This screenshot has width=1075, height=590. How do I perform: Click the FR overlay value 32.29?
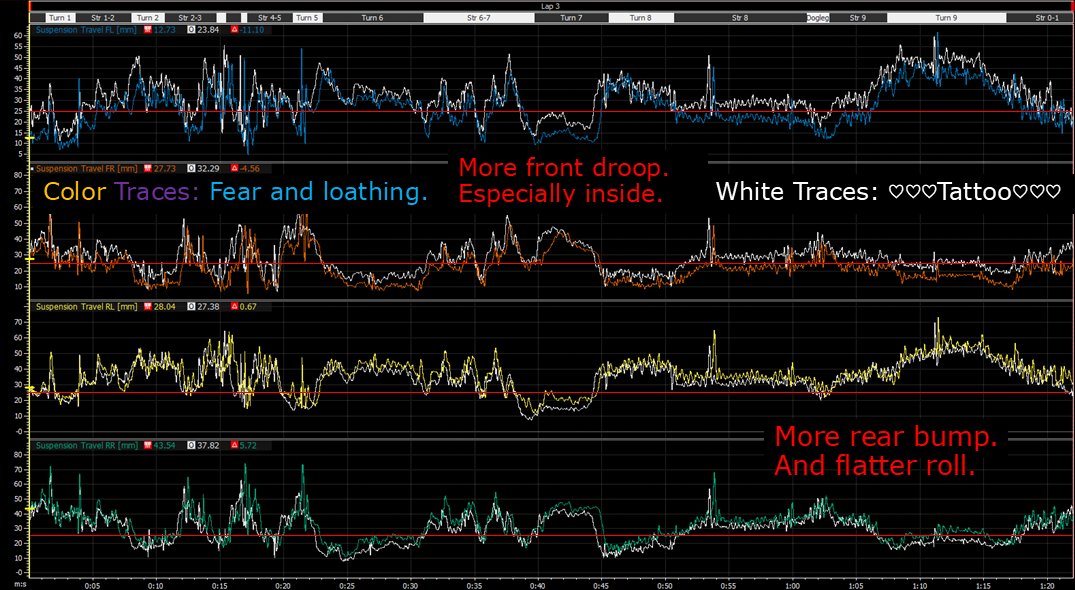(x=208, y=169)
